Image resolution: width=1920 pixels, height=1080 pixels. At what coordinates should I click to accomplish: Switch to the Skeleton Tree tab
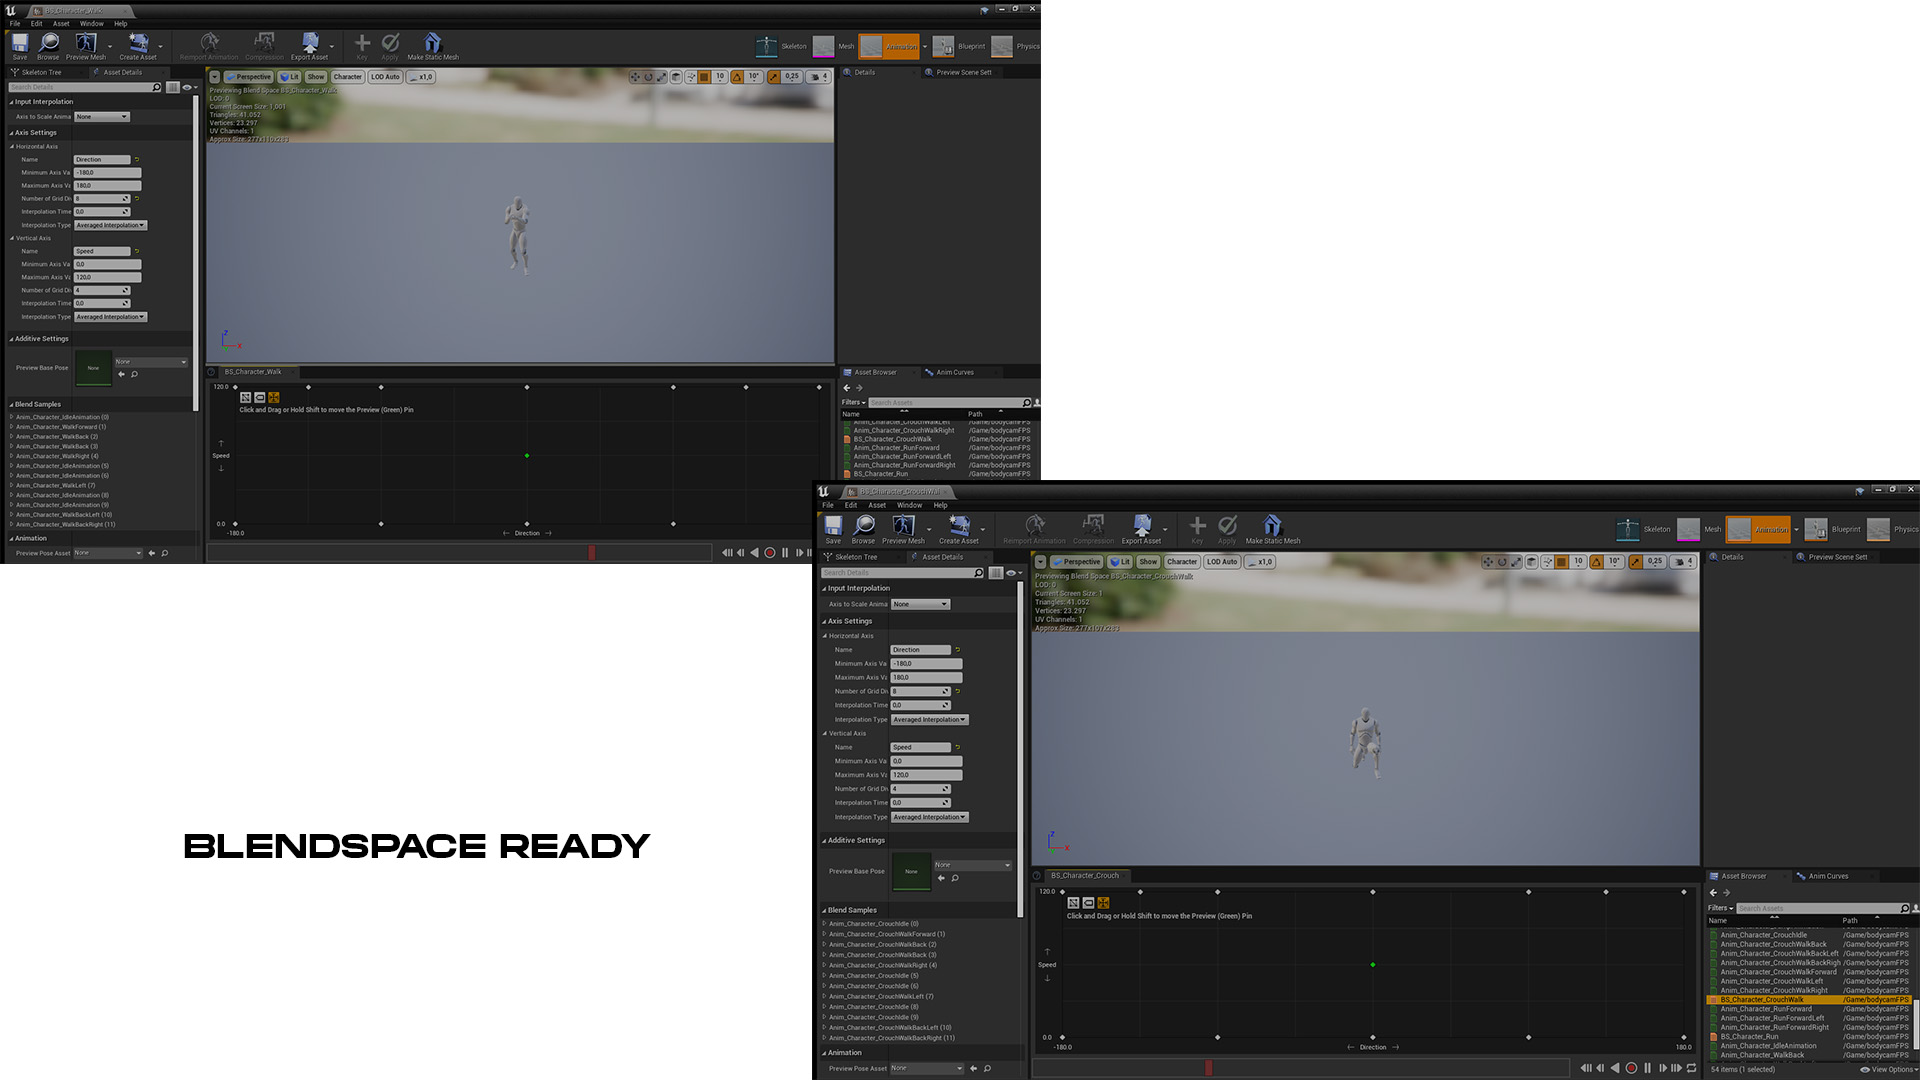click(x=855, y=557)
